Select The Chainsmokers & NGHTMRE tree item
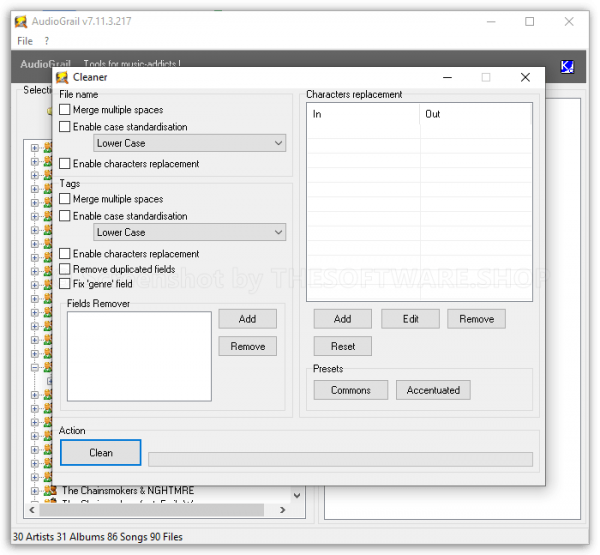This screenshot has width=600, height=555. (x=128, y=490)
